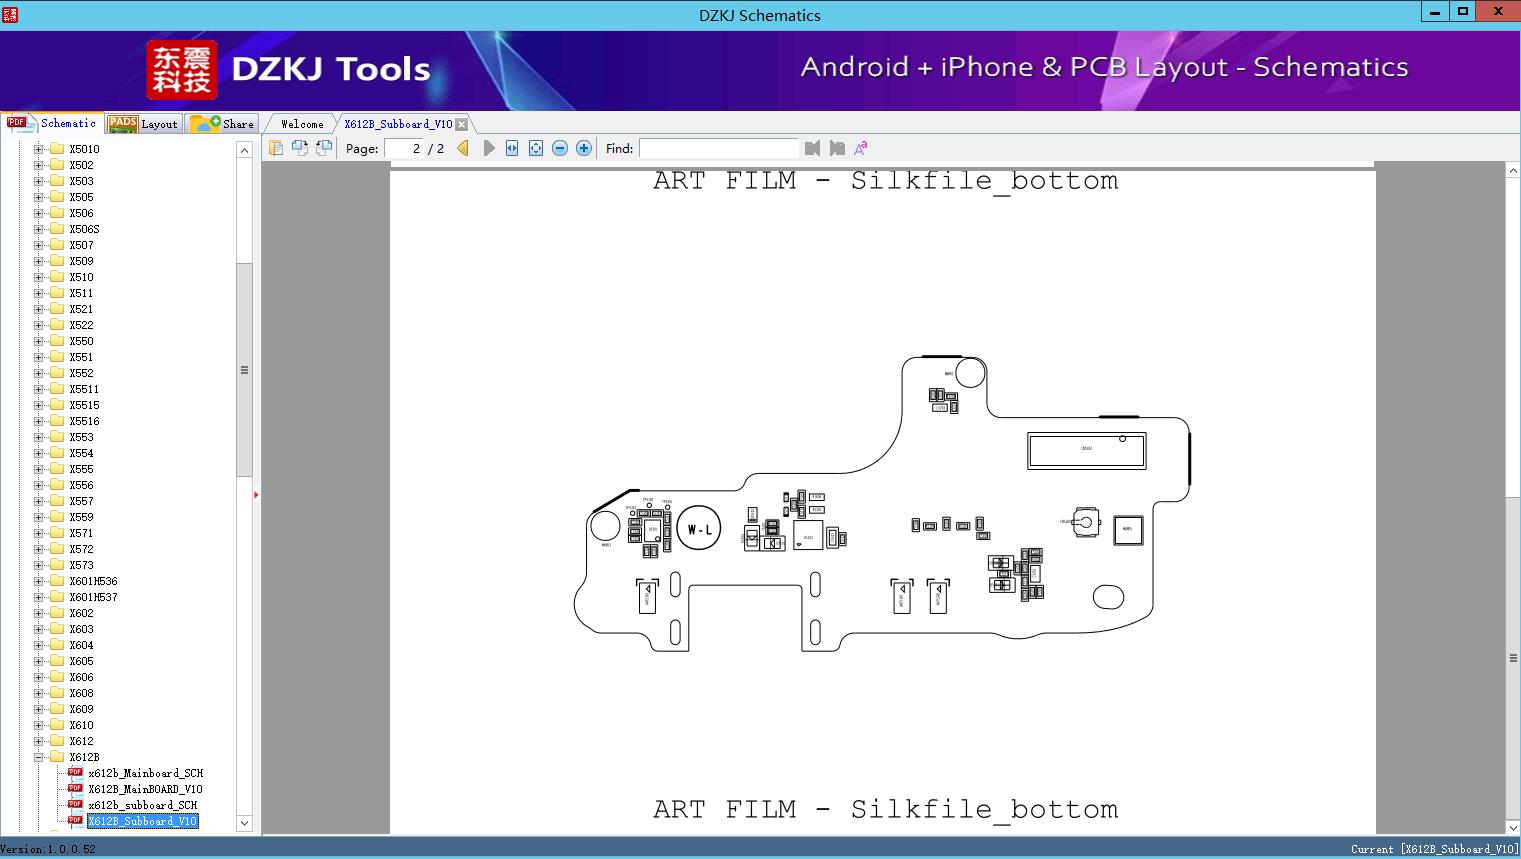Viewport: 1521px width, 859px height.
Task: Click the DZKJ red logo
Action: coord(182,70)
